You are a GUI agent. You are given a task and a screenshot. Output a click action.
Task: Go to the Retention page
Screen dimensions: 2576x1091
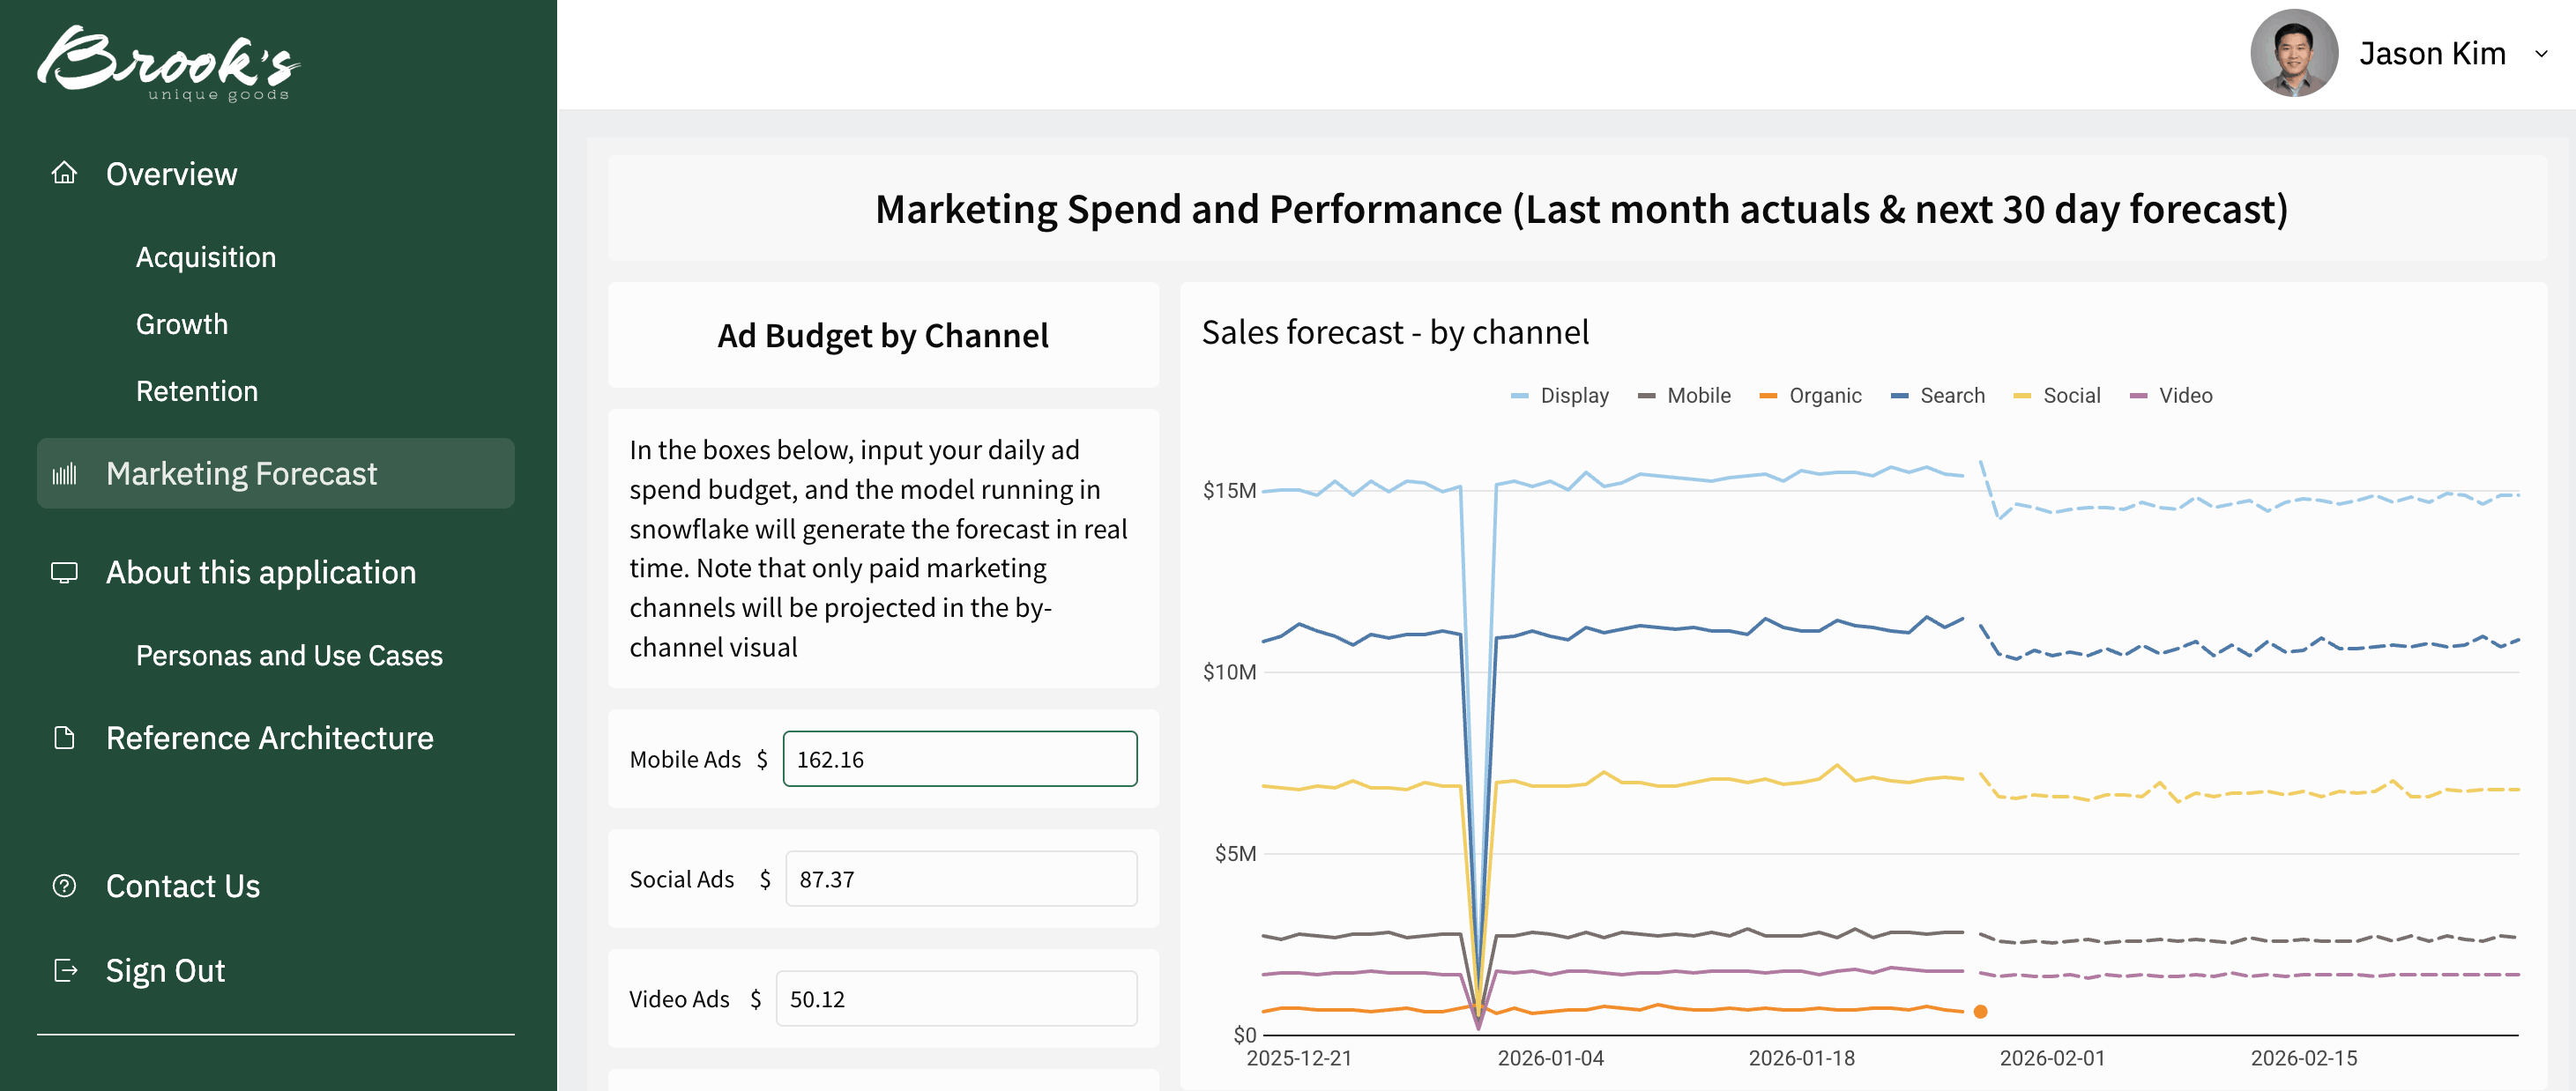(x=197, y=391)
